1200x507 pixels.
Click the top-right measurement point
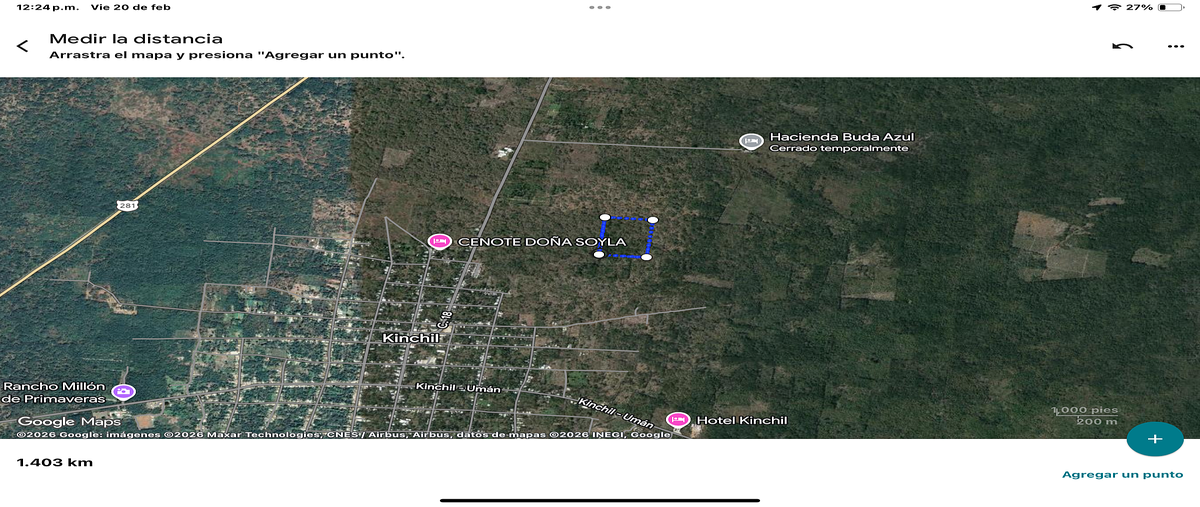coord(653,220)
